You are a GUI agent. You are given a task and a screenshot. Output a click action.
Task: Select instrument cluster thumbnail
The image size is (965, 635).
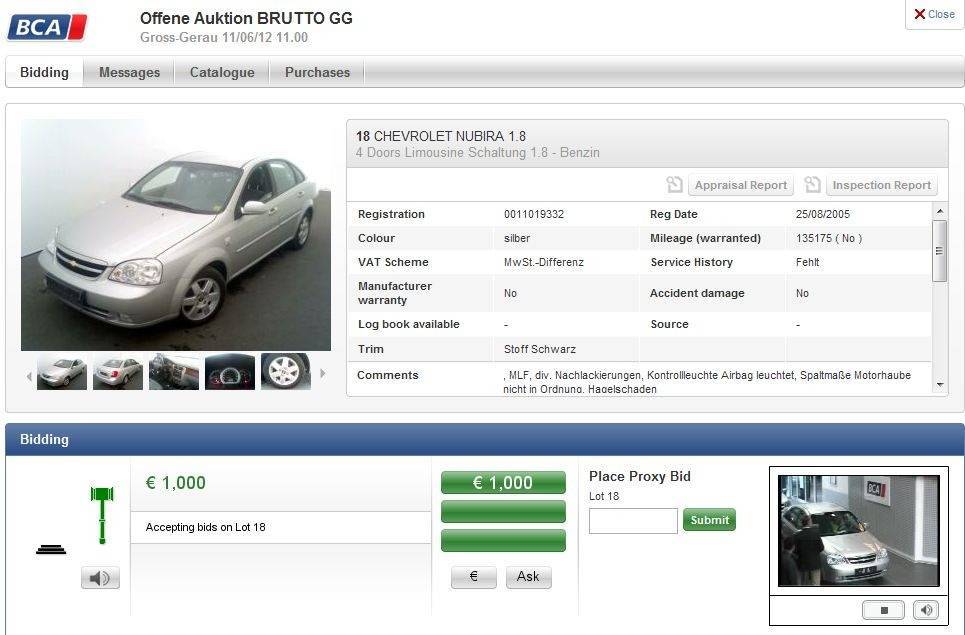230,372
